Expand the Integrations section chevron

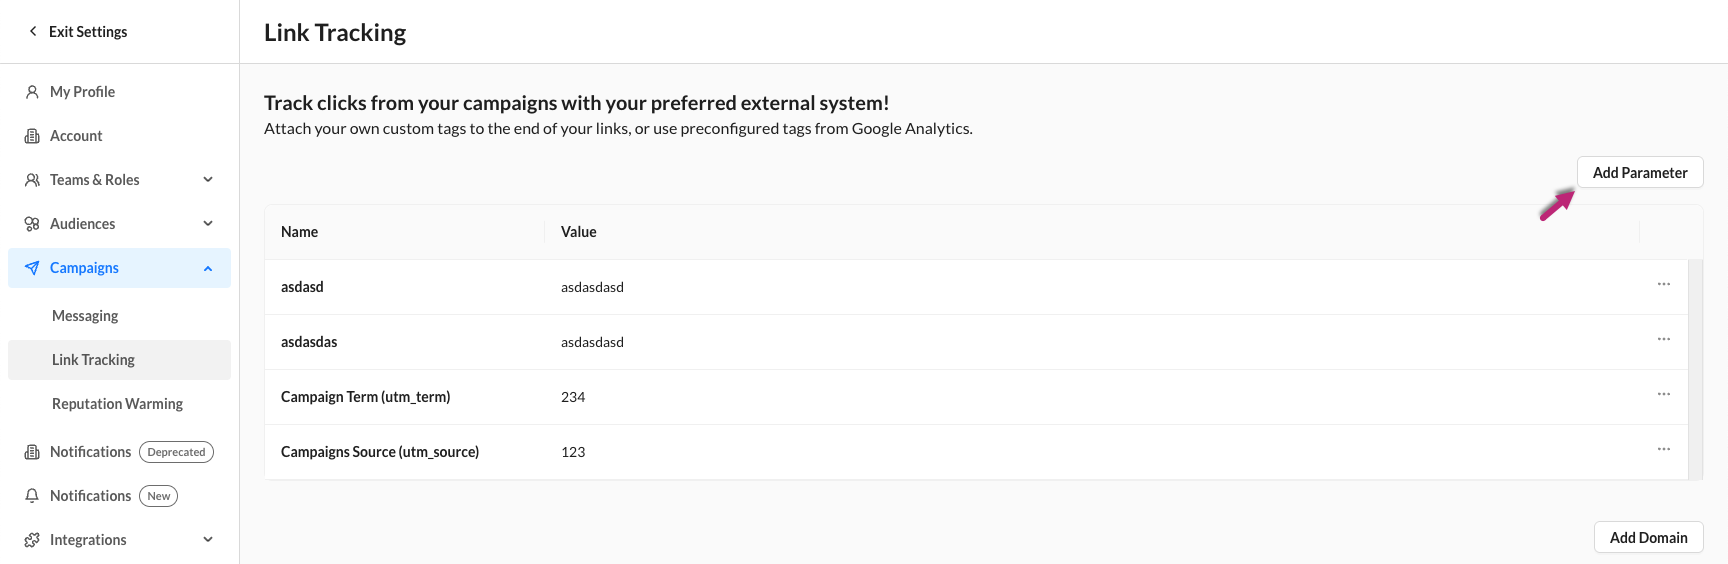click(x=208, y=540)
